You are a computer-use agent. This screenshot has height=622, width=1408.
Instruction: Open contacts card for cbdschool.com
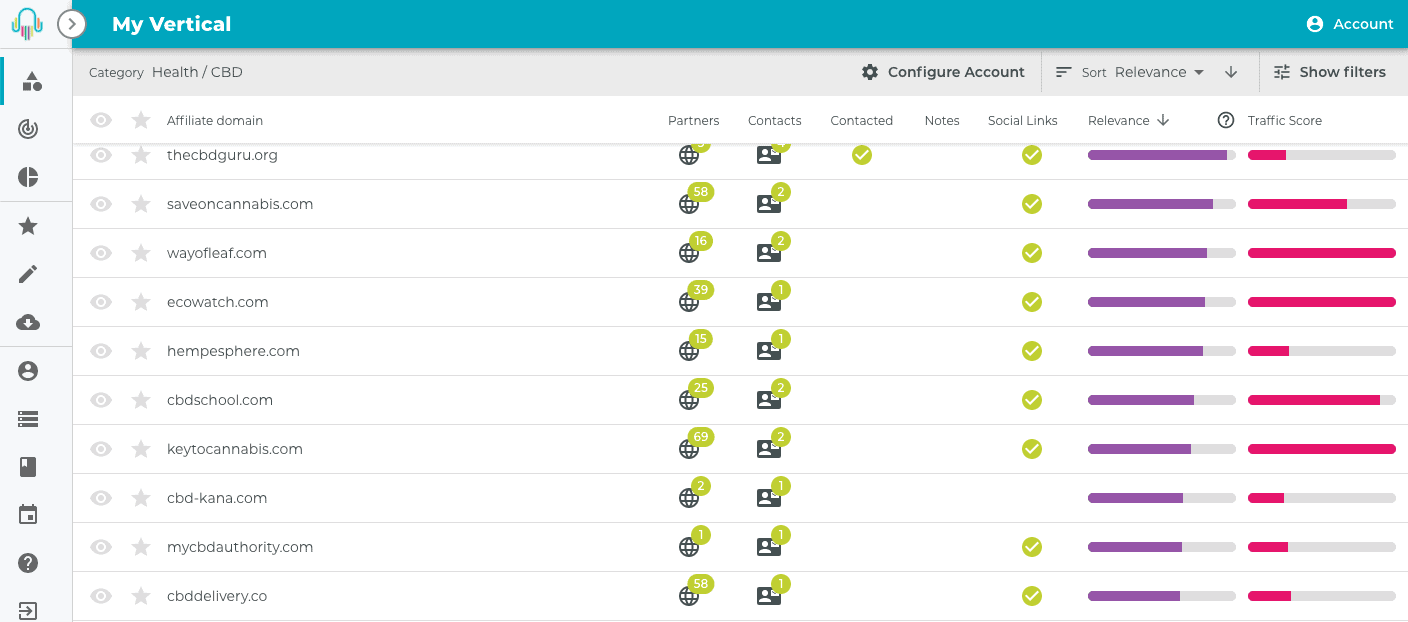pos(769,400)
